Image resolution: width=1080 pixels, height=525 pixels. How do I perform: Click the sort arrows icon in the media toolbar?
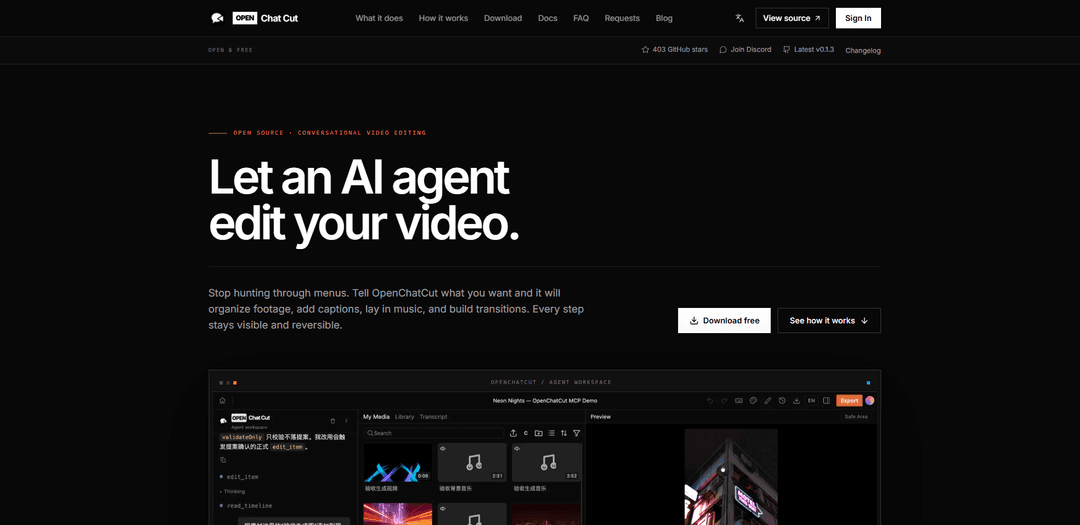564,433
